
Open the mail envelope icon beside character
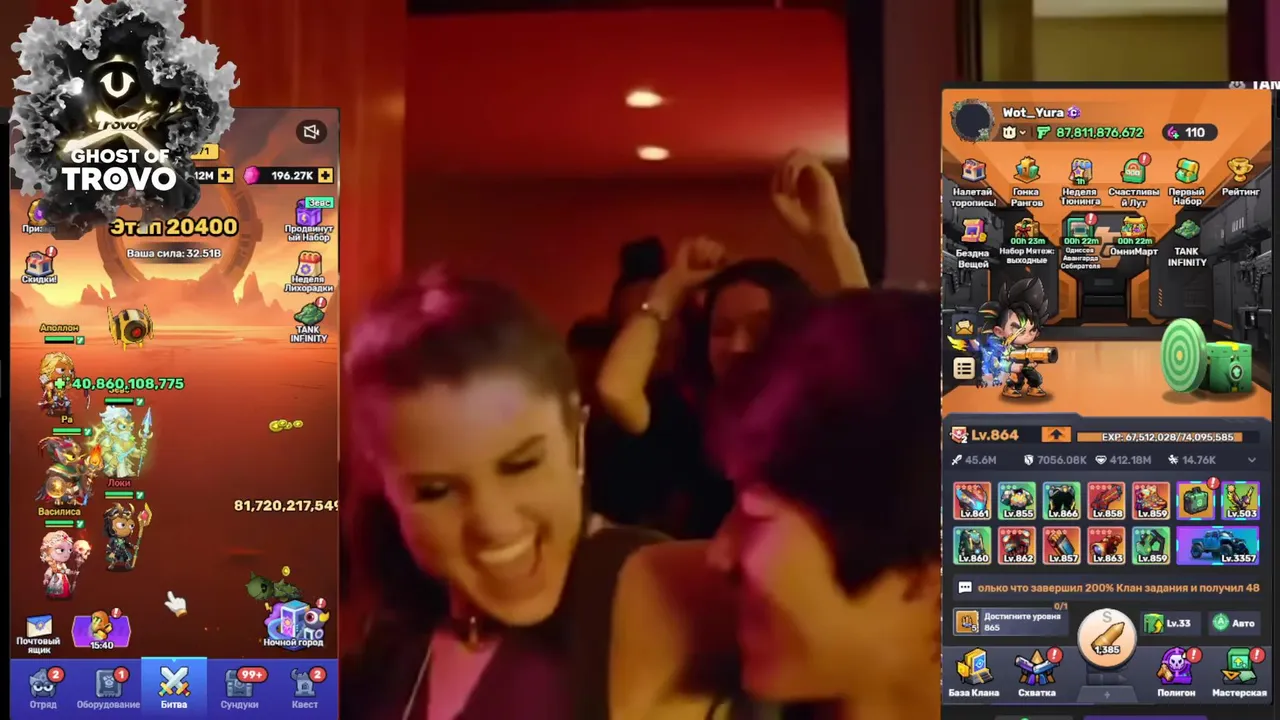(x=963, y=327)
